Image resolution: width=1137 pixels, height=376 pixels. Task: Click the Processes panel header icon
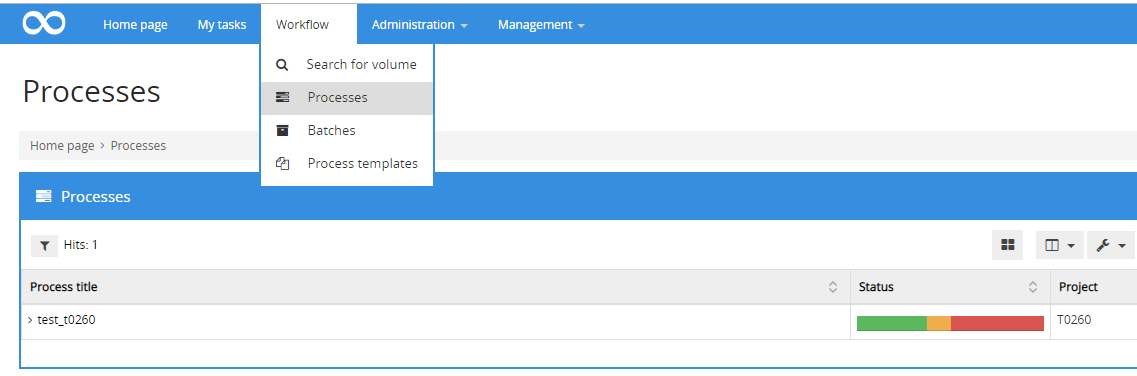[44, 196]
